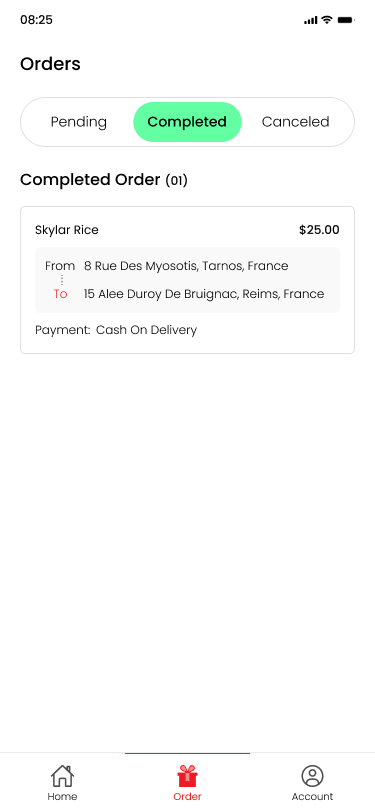The width and height of the screenshot is (375, 812).
Task: Switch to the Pending tab
Action: click(79, 122)
